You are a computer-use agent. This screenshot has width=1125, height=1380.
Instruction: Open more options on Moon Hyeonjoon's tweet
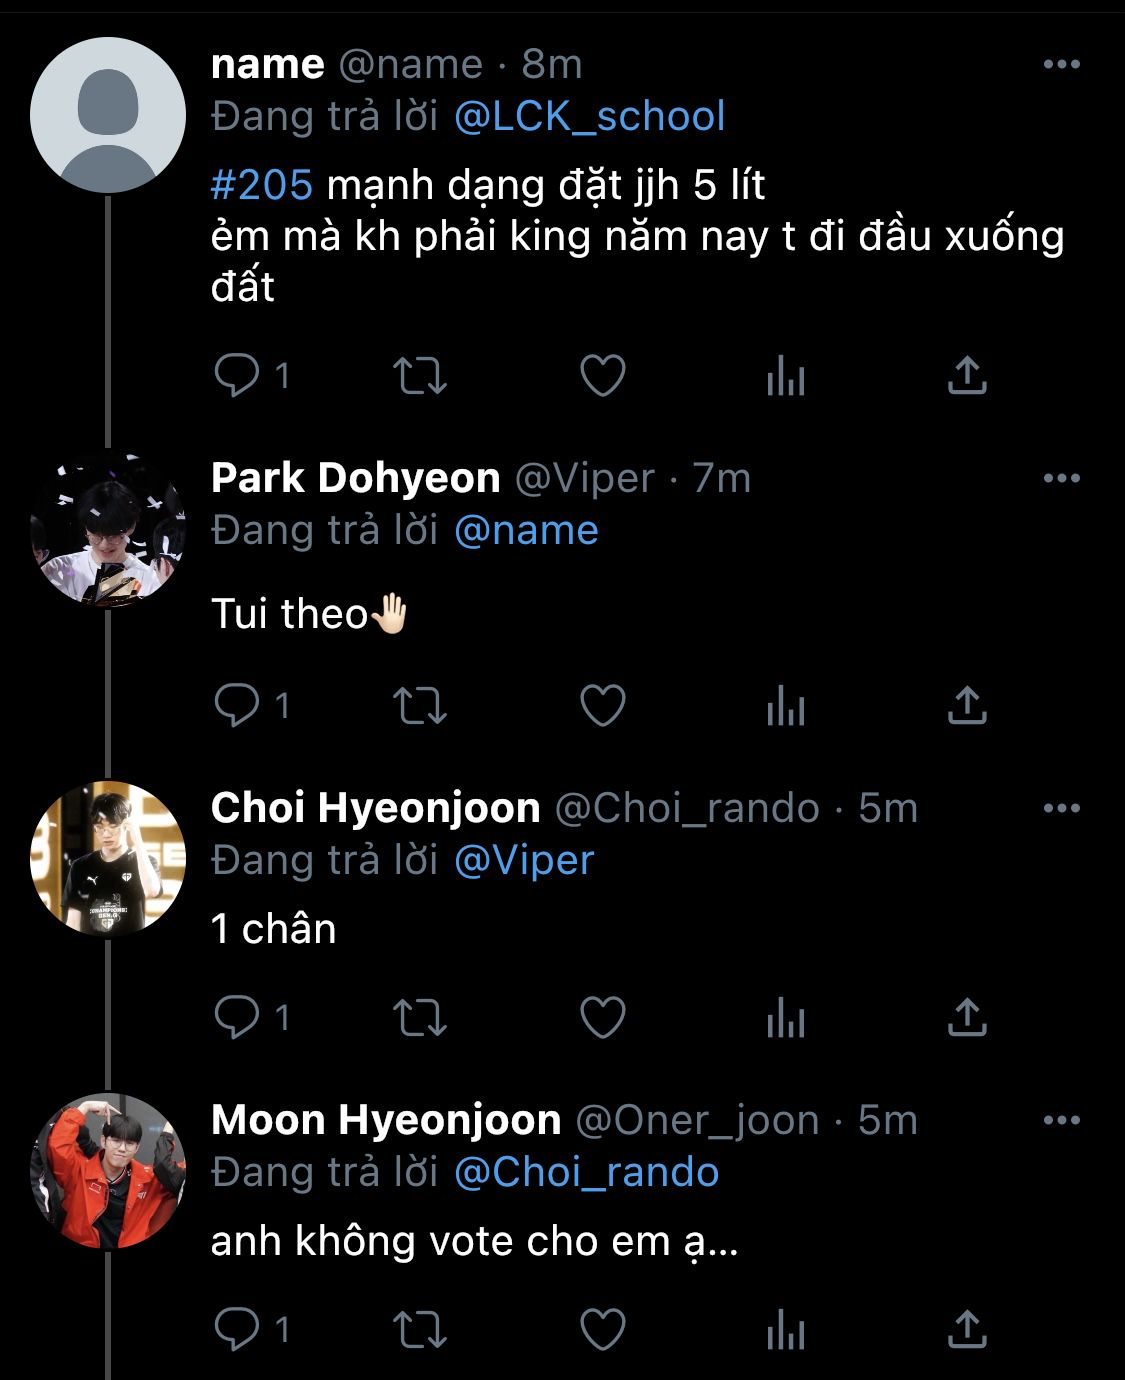click(x=1061, y=1120)
